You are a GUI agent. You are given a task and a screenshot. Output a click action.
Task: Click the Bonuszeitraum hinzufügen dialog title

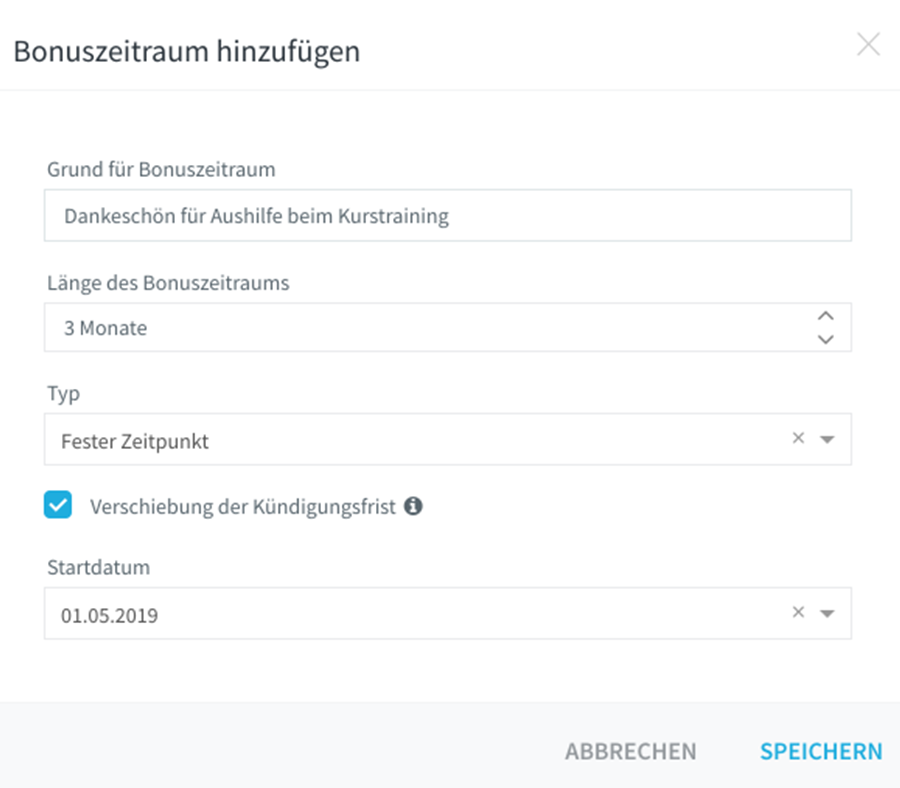pyautogui.click(x=187, y=52)
